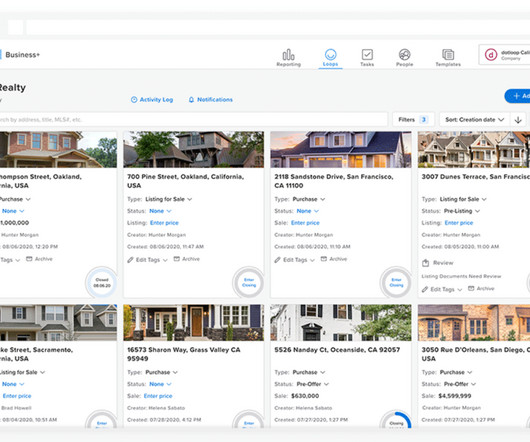Click Enter price for 16573 Sharon Way

[158, 396]
